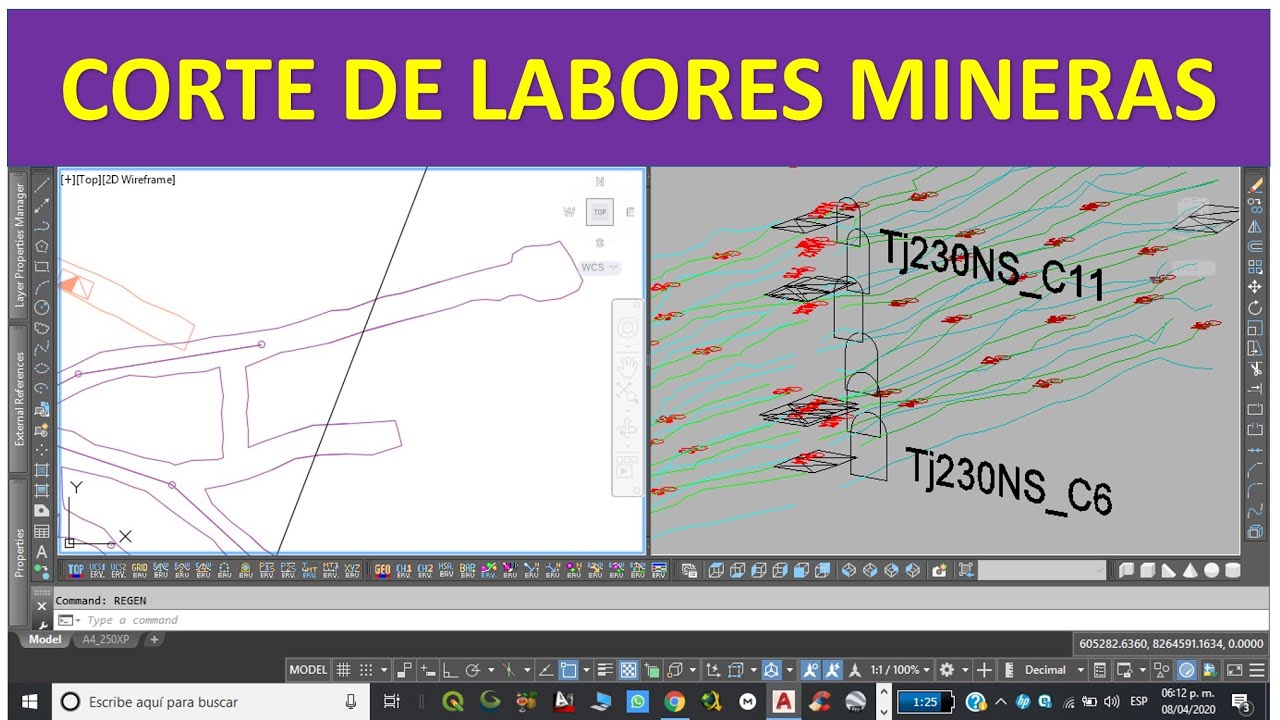Open annotation scale 1:1 / 100% dropdown

pyautogui.click(x=901, y=669)
